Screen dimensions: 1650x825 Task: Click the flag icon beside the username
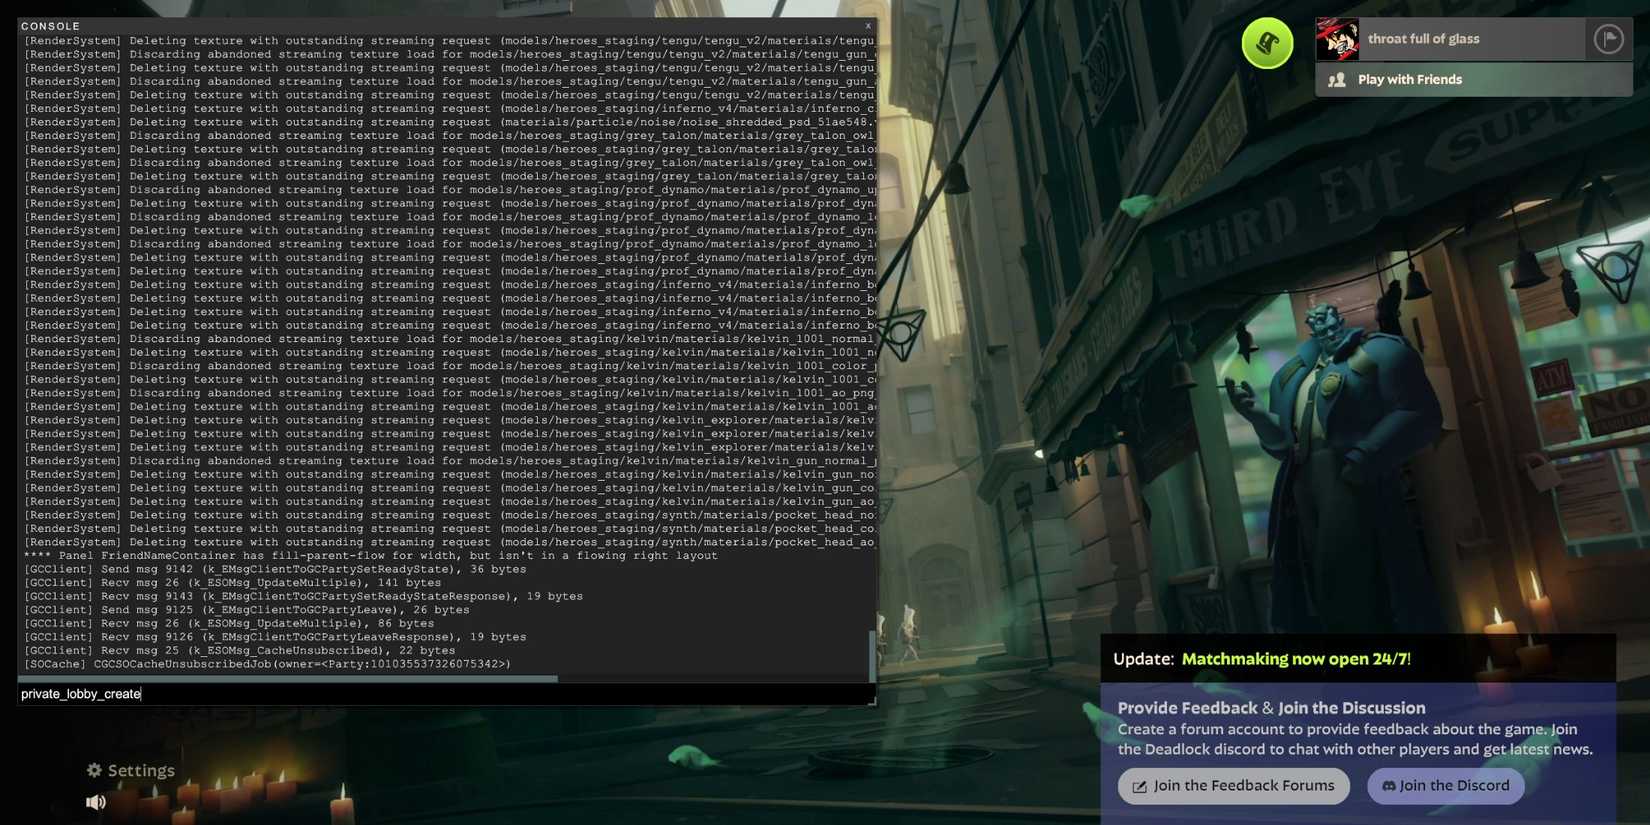(x=1608, y=39)
